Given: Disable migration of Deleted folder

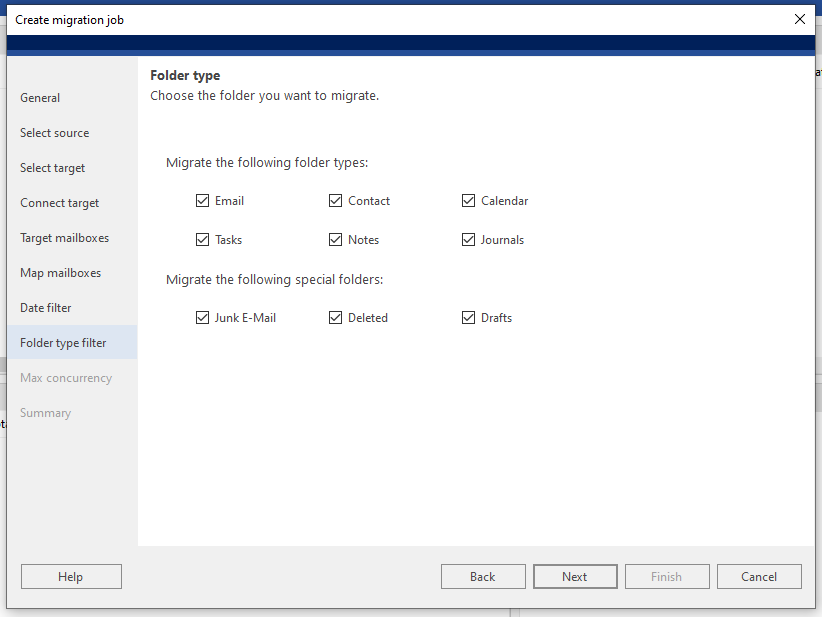Looking at the screenshot, I should (336, 317).
